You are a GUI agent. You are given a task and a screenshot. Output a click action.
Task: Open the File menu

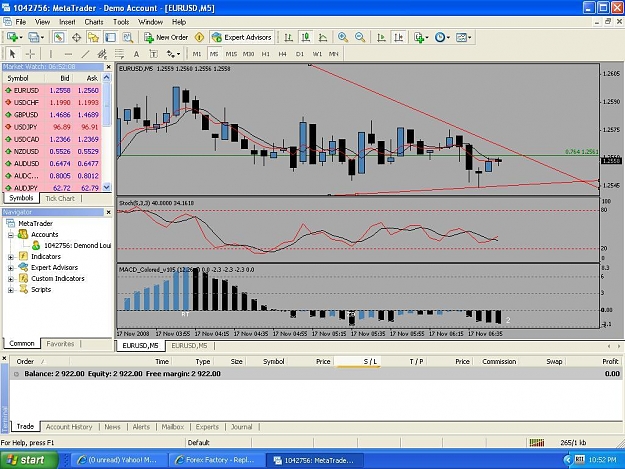(20, 22)
